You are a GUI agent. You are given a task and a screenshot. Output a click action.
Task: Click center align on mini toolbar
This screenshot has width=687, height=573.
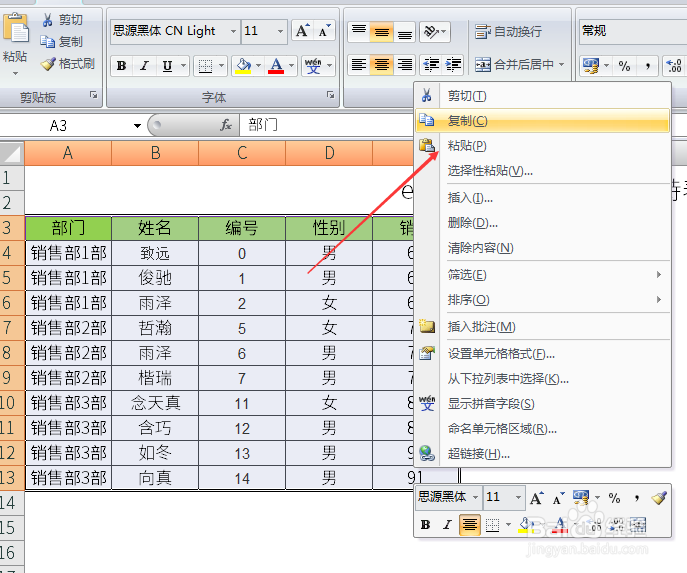pyautogui.click(x=470, y=525)
